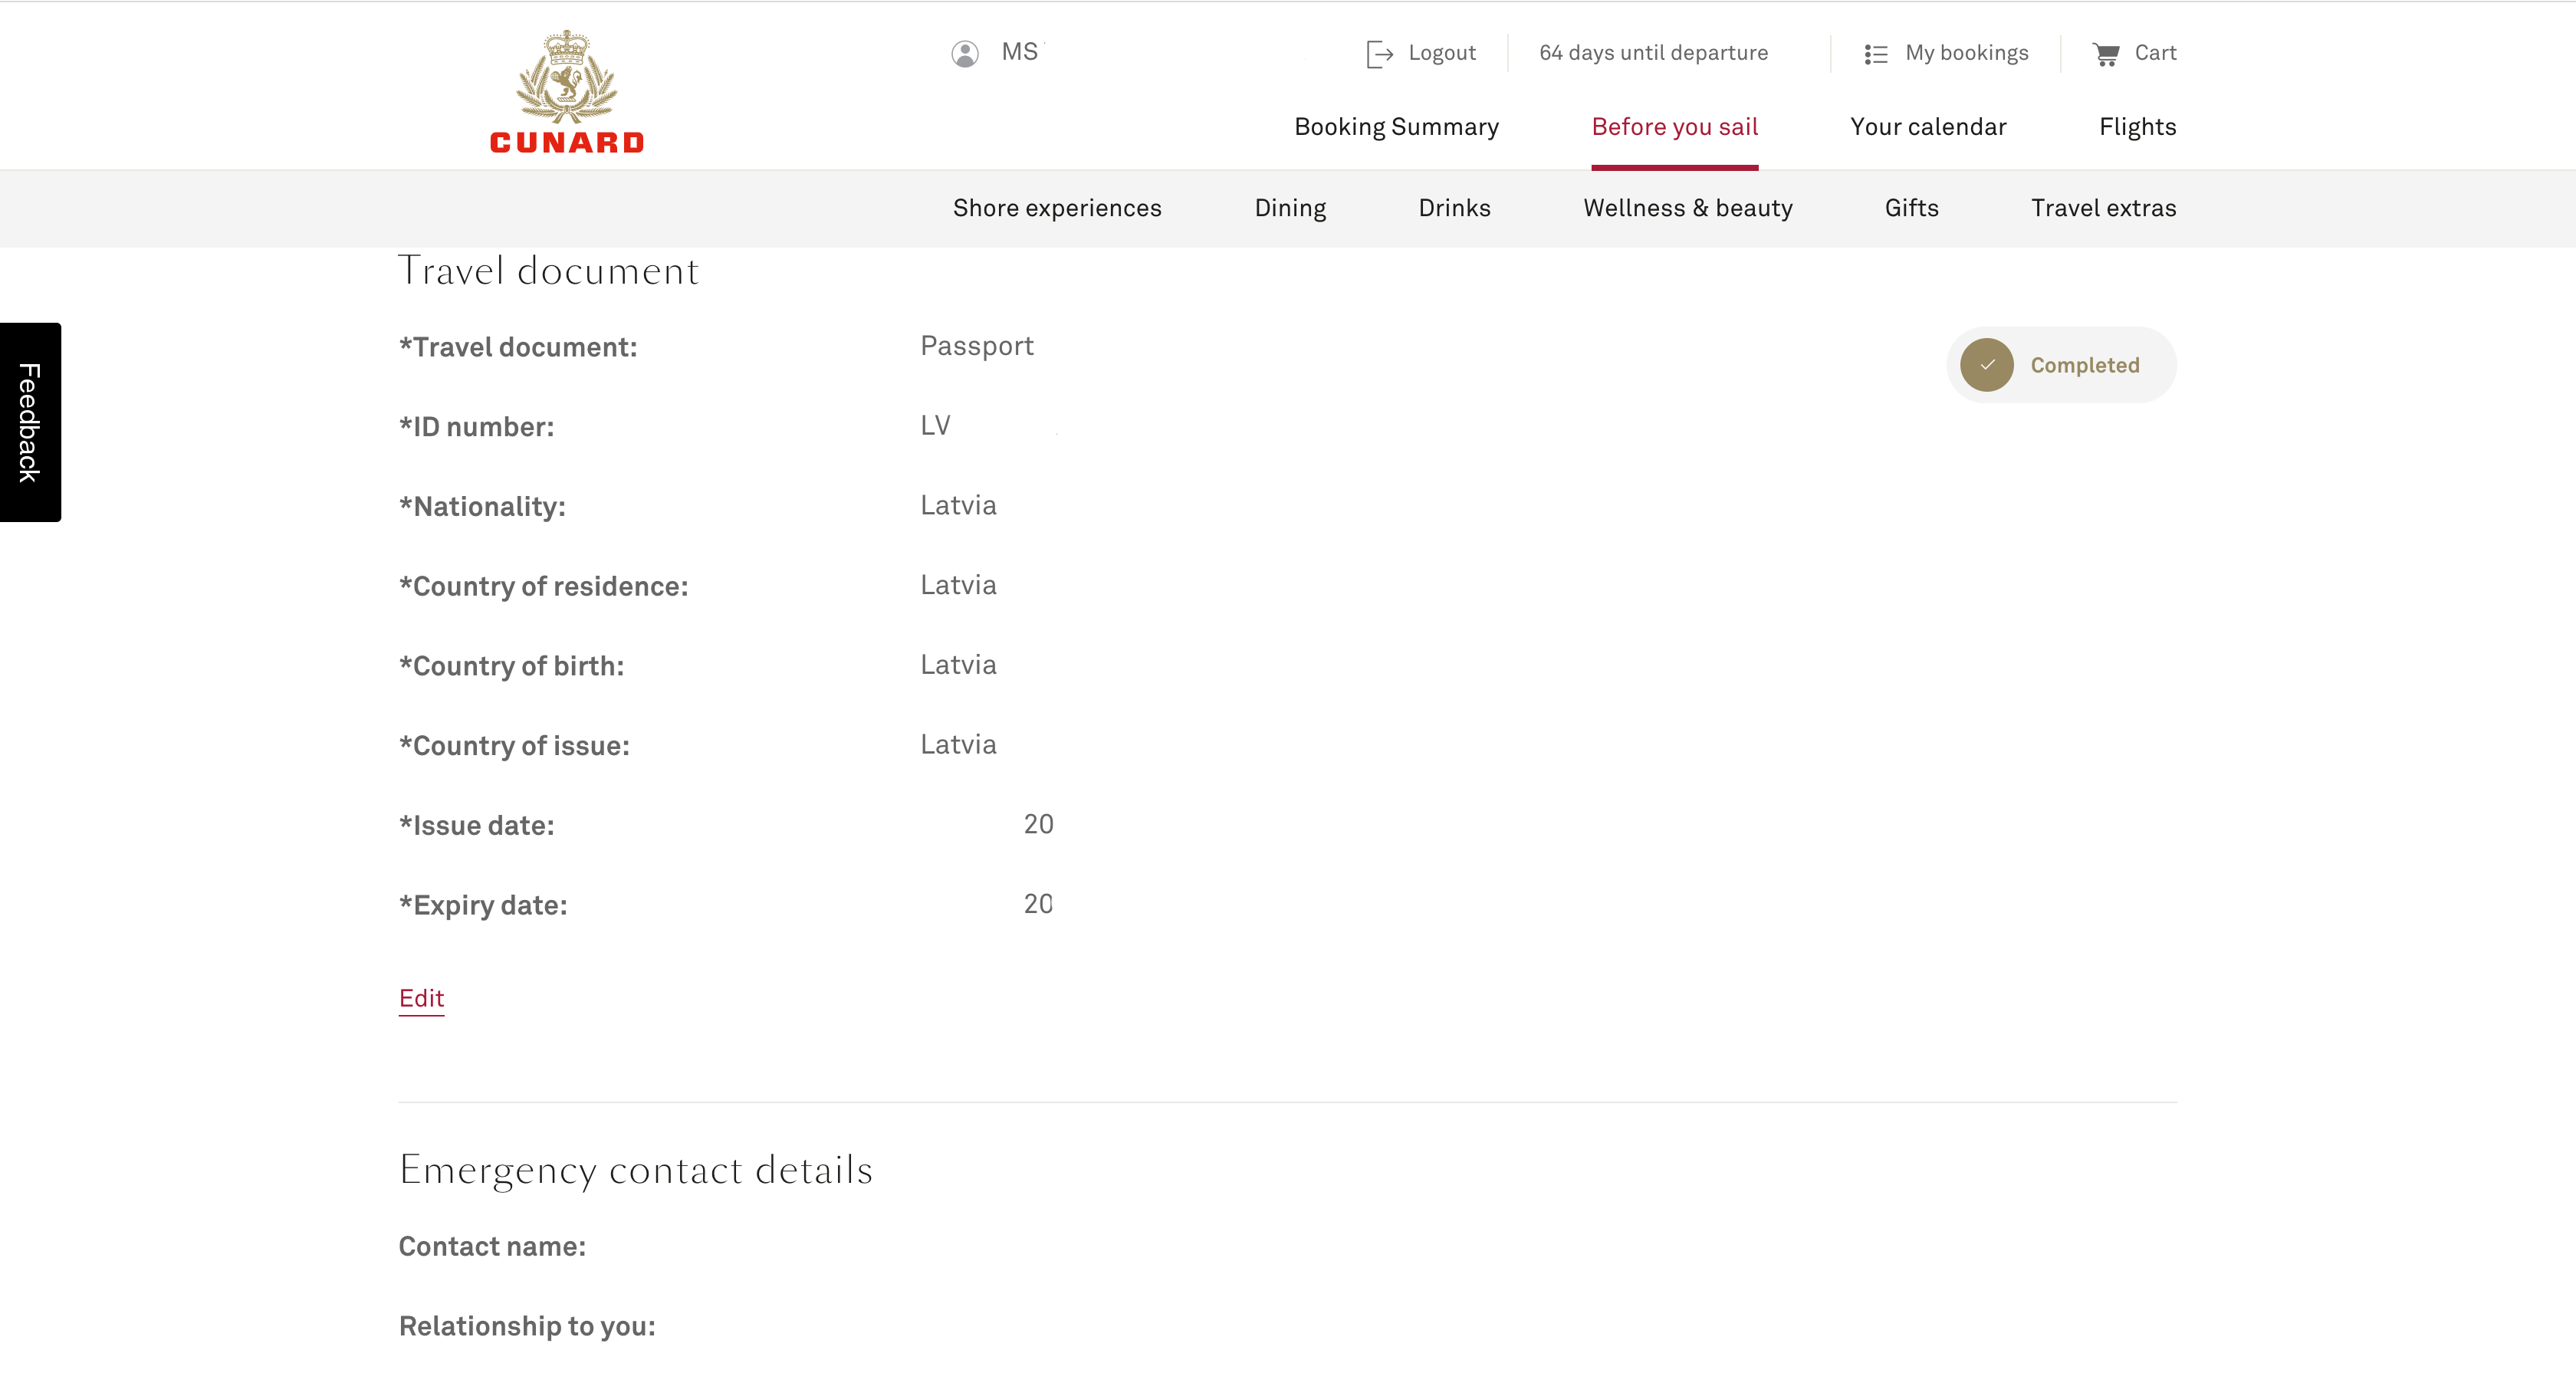Click the 64 days until departure text
This screenshot has height=1373, width=2576.
coord(1653,53)
